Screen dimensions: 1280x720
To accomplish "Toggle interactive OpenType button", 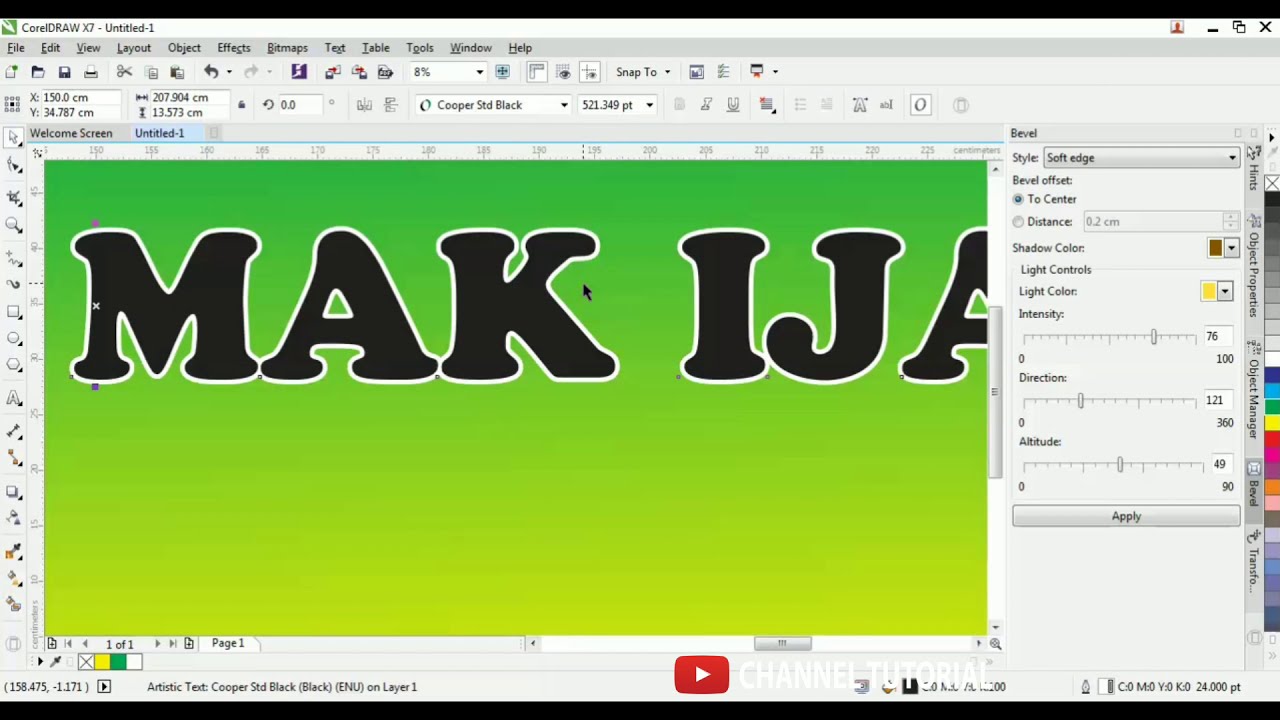I will (920, 105).
